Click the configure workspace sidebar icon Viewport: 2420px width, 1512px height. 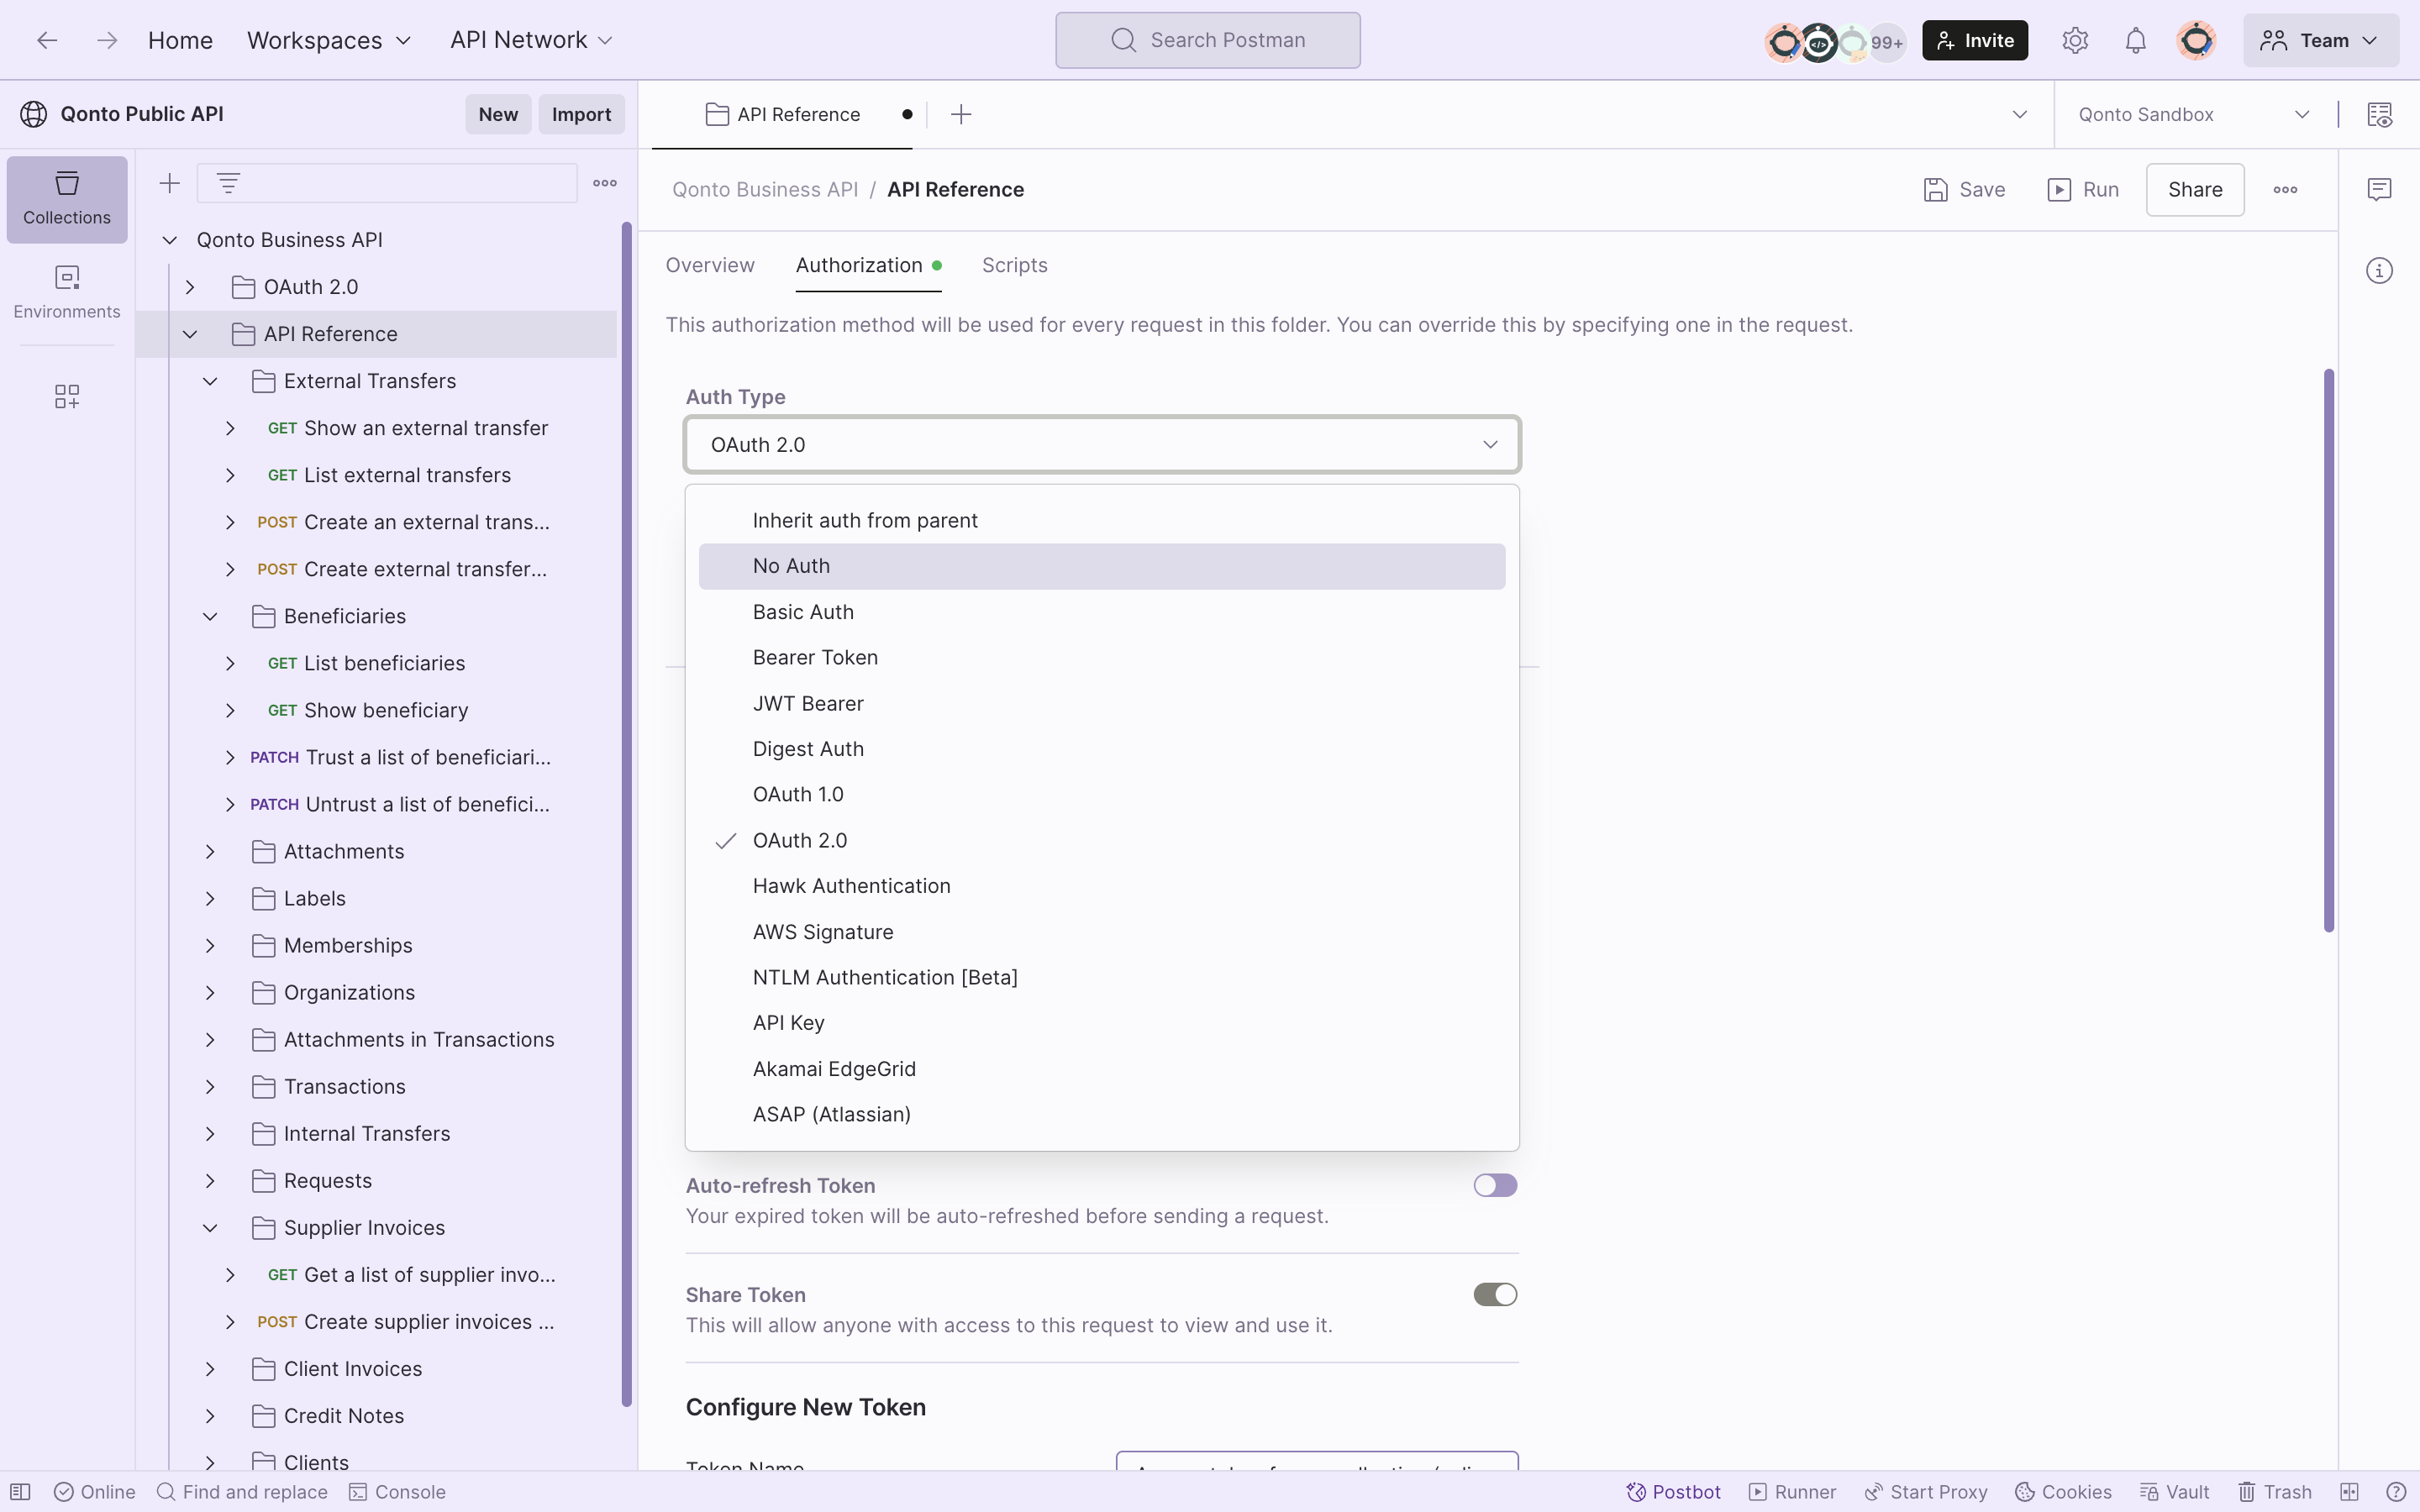tap(67, 396)
